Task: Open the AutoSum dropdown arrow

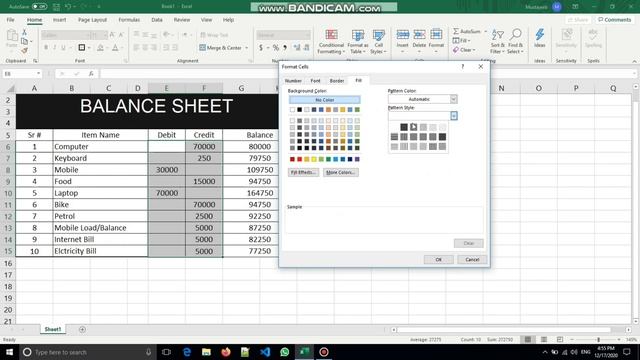Action: pyautogui.click(x=485, y=31)
